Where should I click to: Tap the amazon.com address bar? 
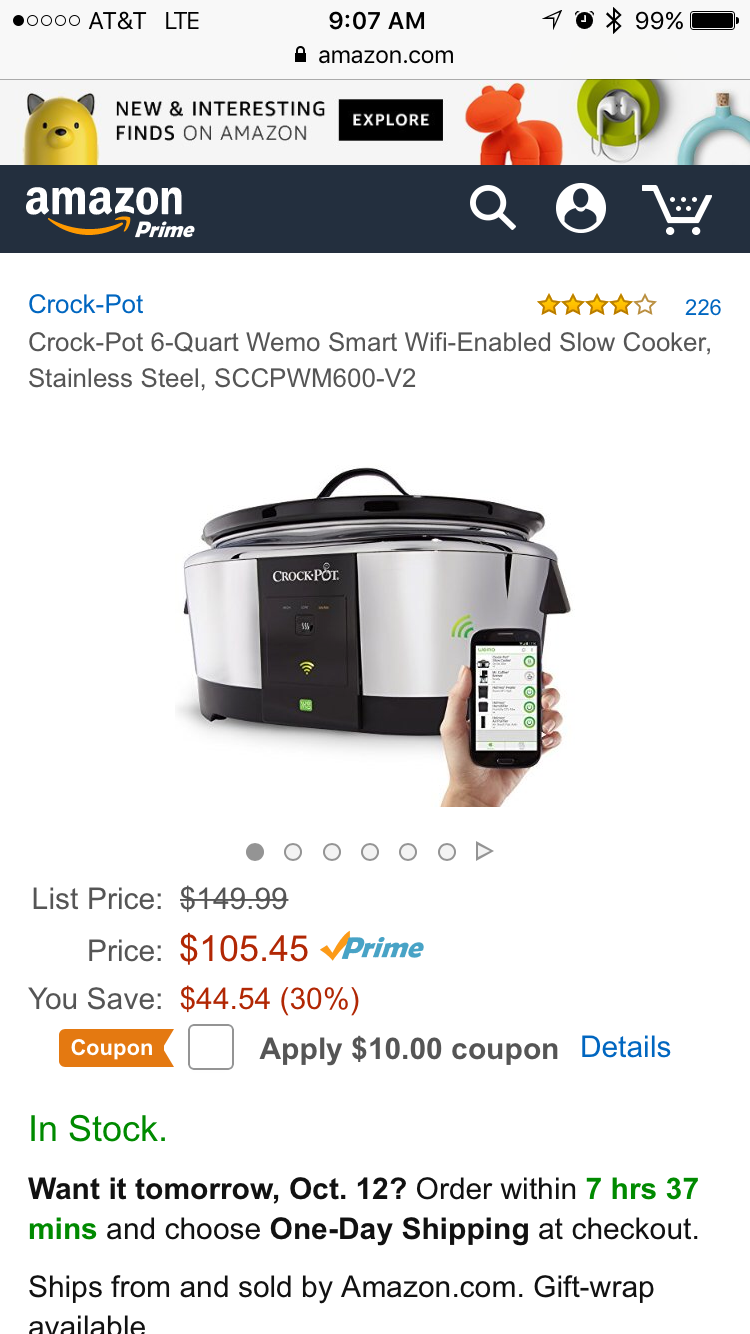pos(375,56)
